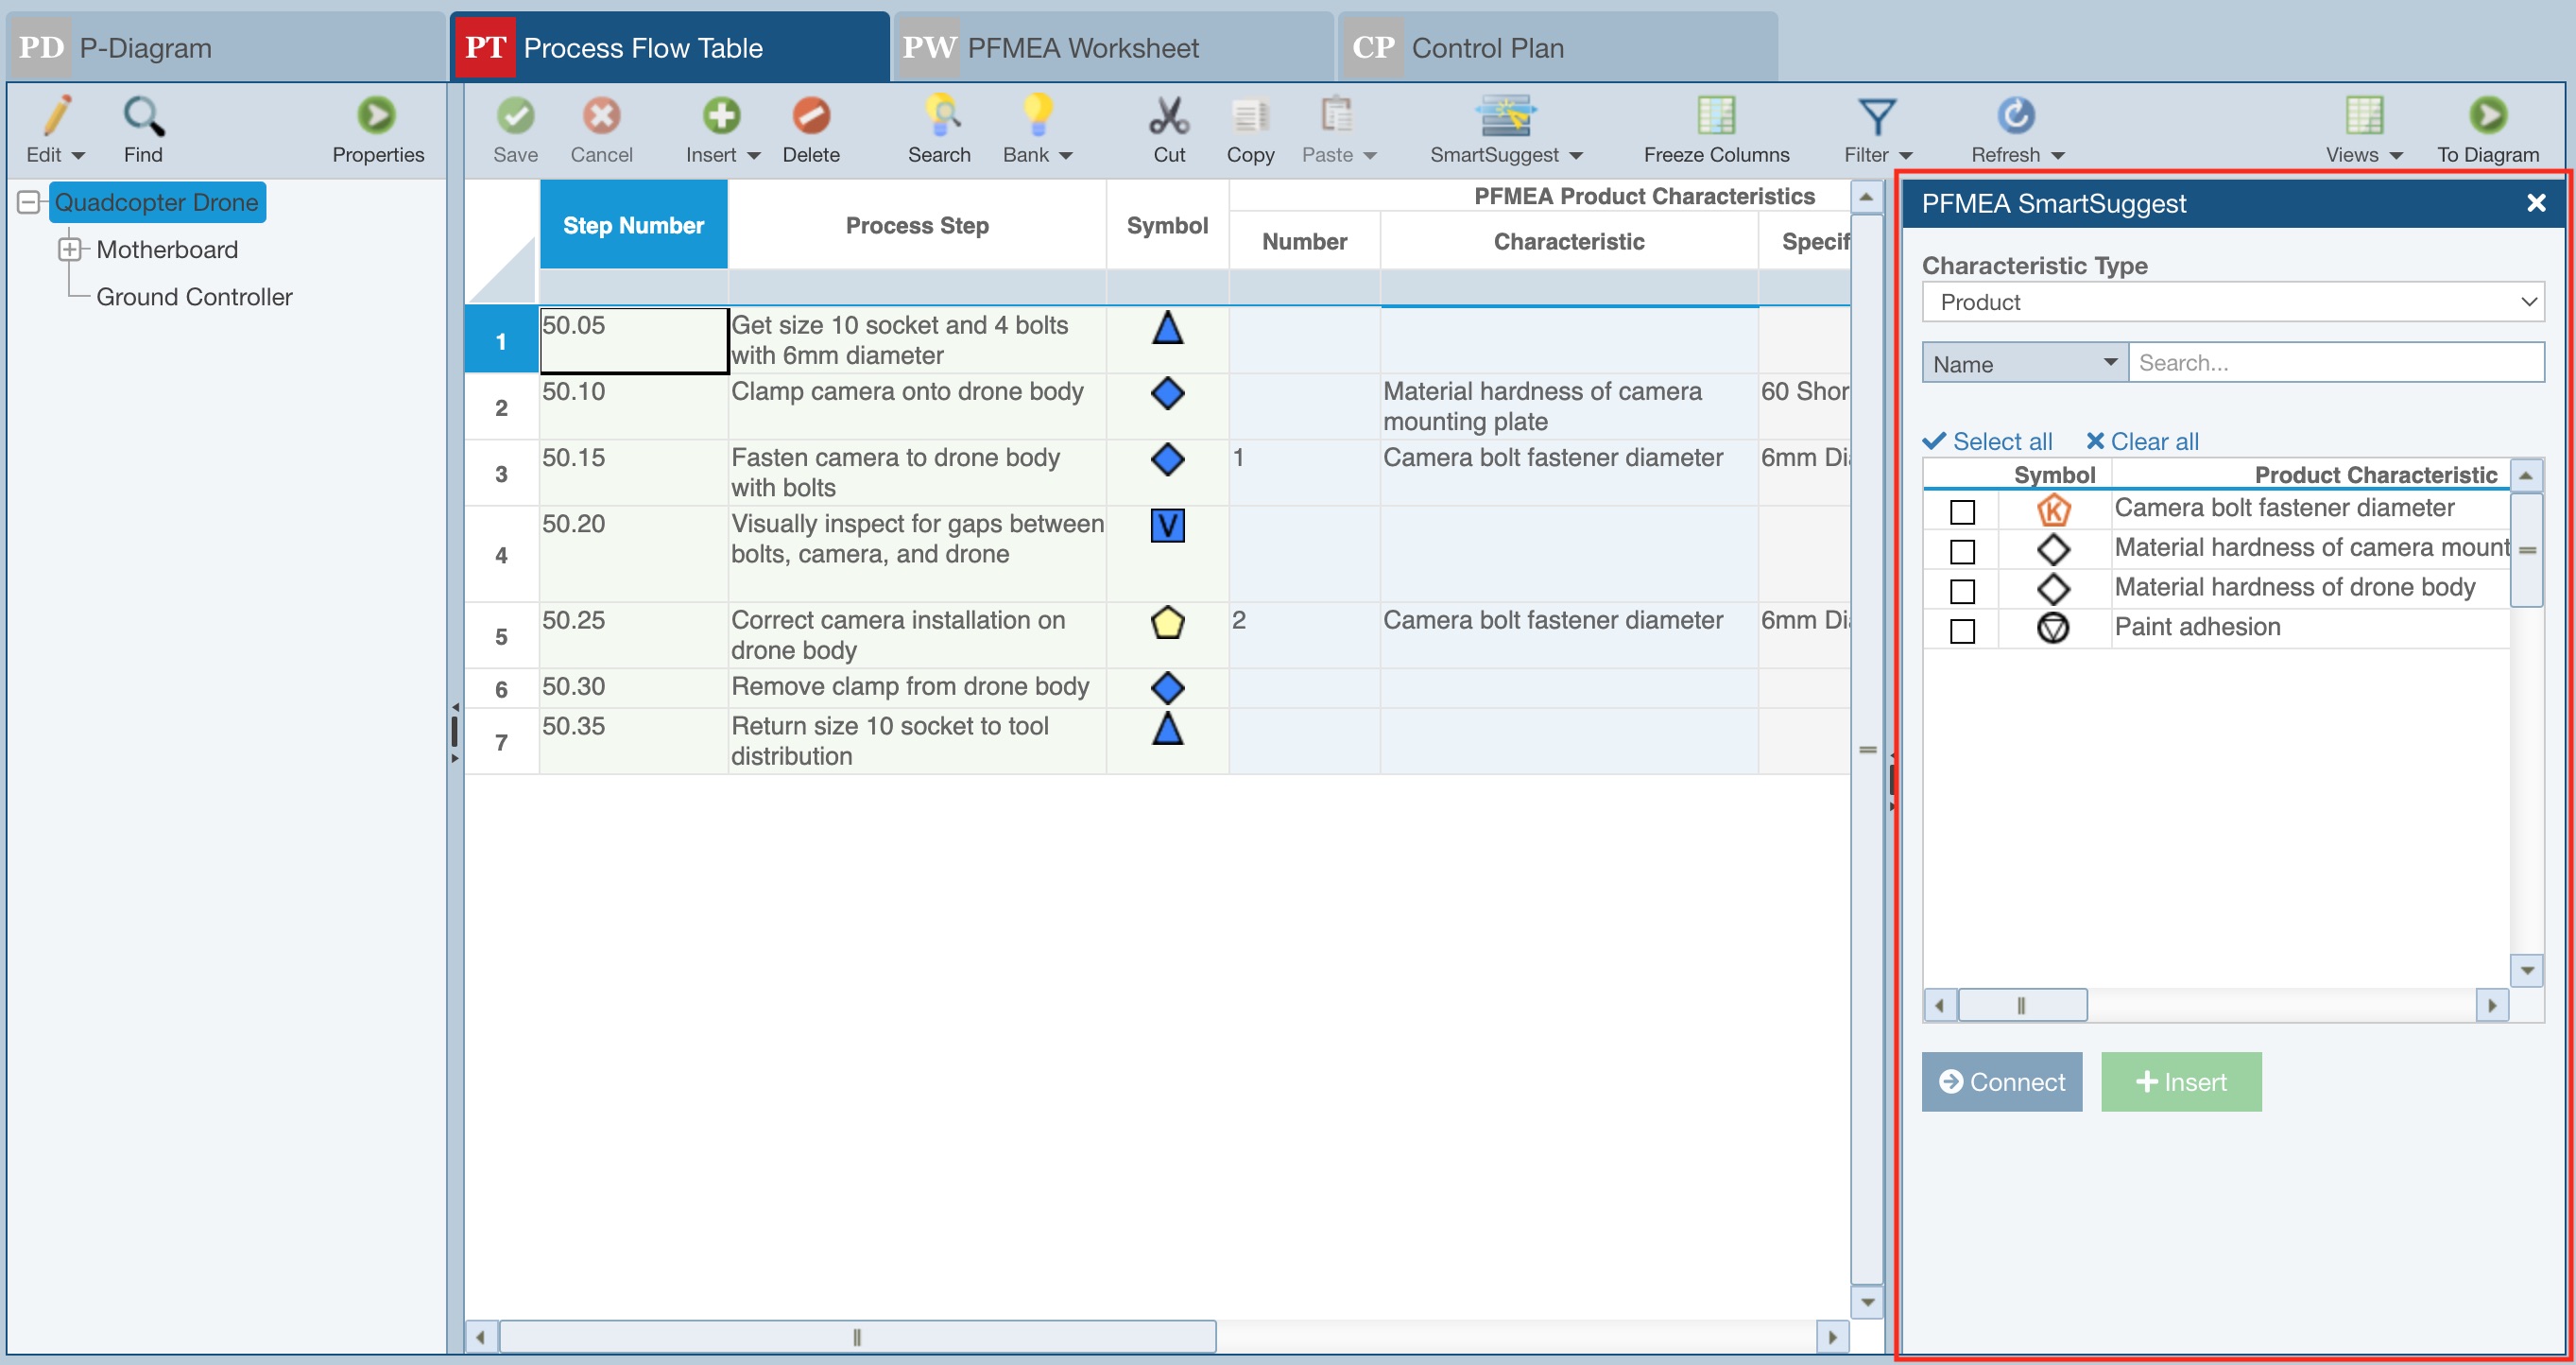Open the Properties panel icon
This screenshot has width=2576, height=1365.
coord(377,117)
